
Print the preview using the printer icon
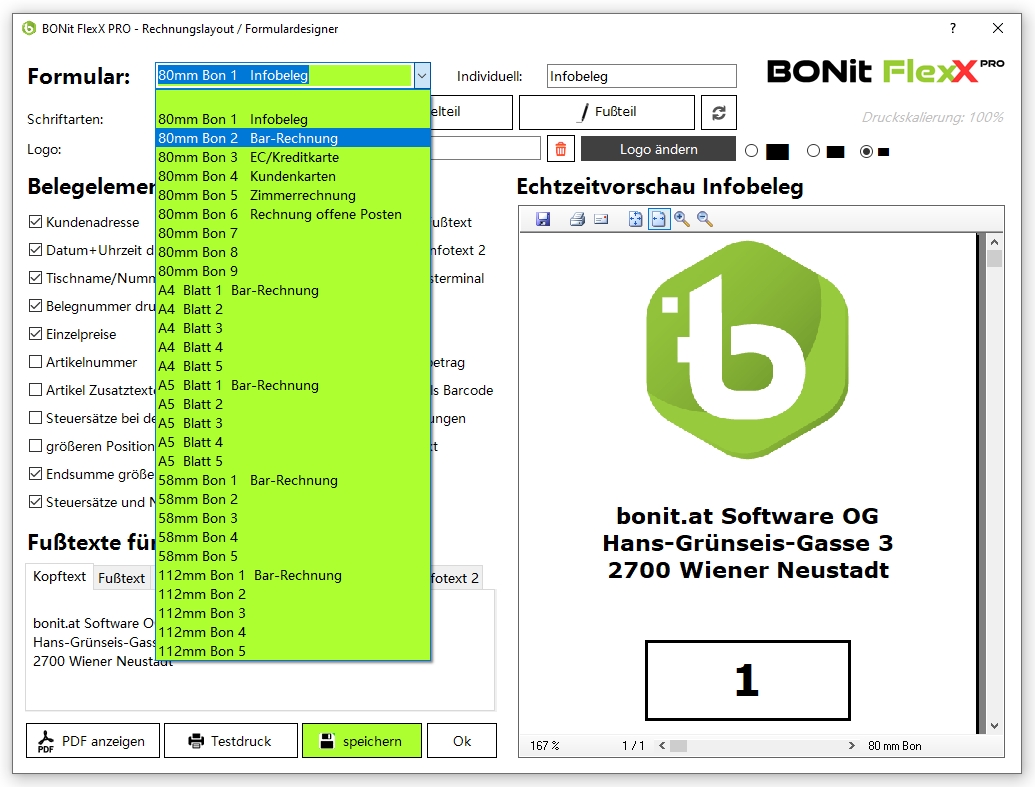click(x=578, y=219)
